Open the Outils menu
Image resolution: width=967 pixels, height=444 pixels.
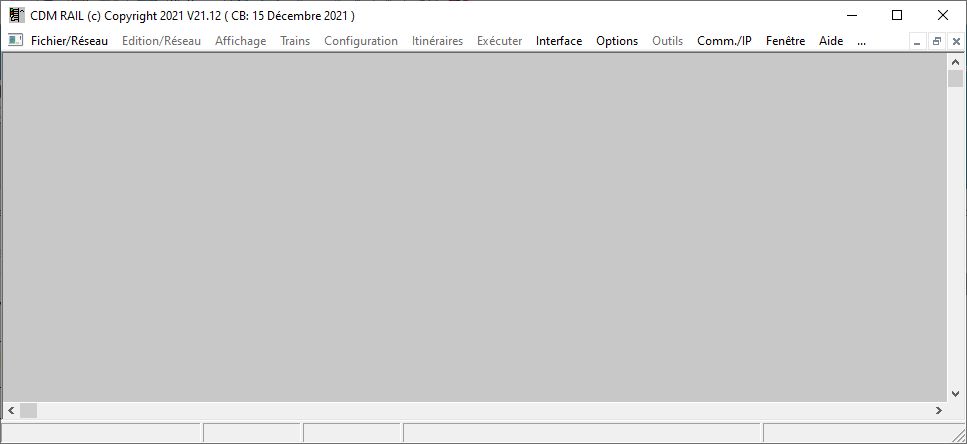667,41
